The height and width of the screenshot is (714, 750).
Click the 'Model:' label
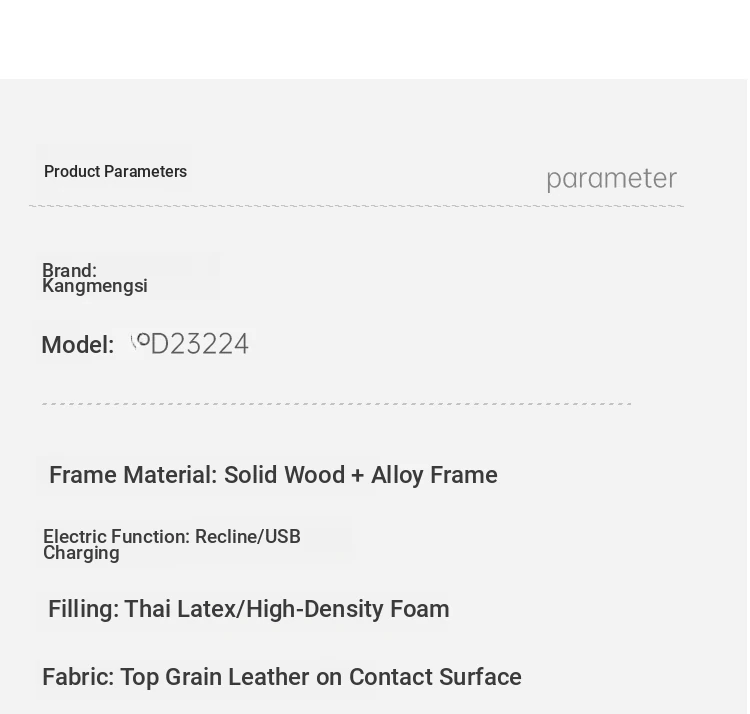77,345
